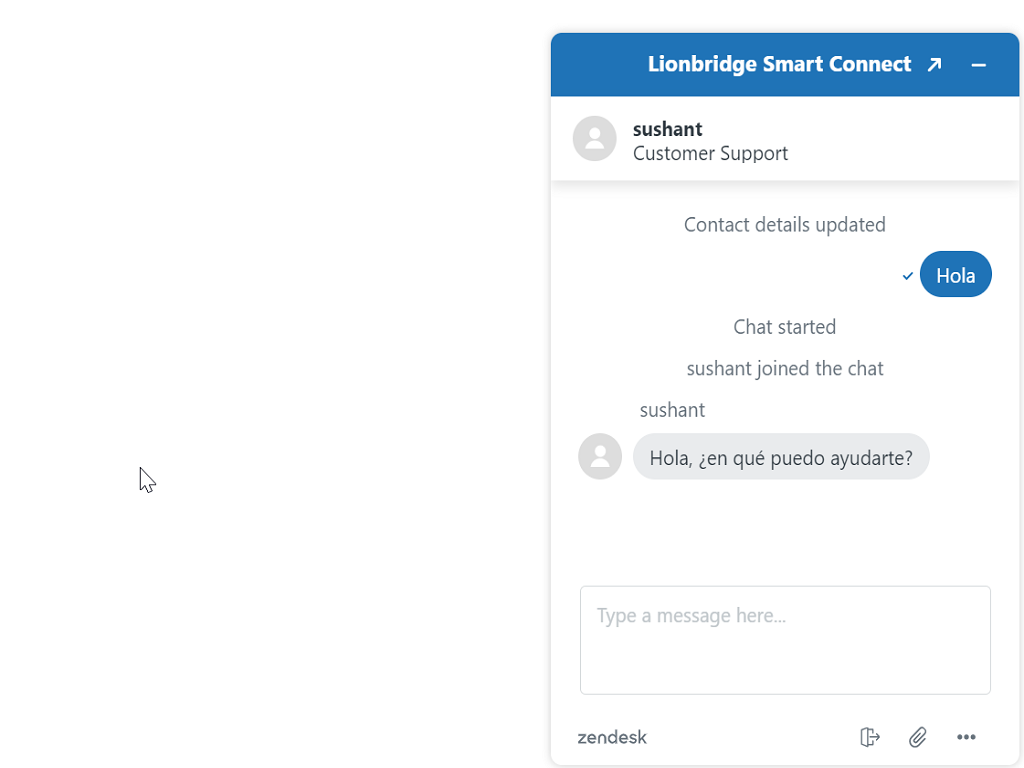This screenshot has width=1024, height=768.
Task: Click the blue Hola message bubble
Action: click(955, 274)
